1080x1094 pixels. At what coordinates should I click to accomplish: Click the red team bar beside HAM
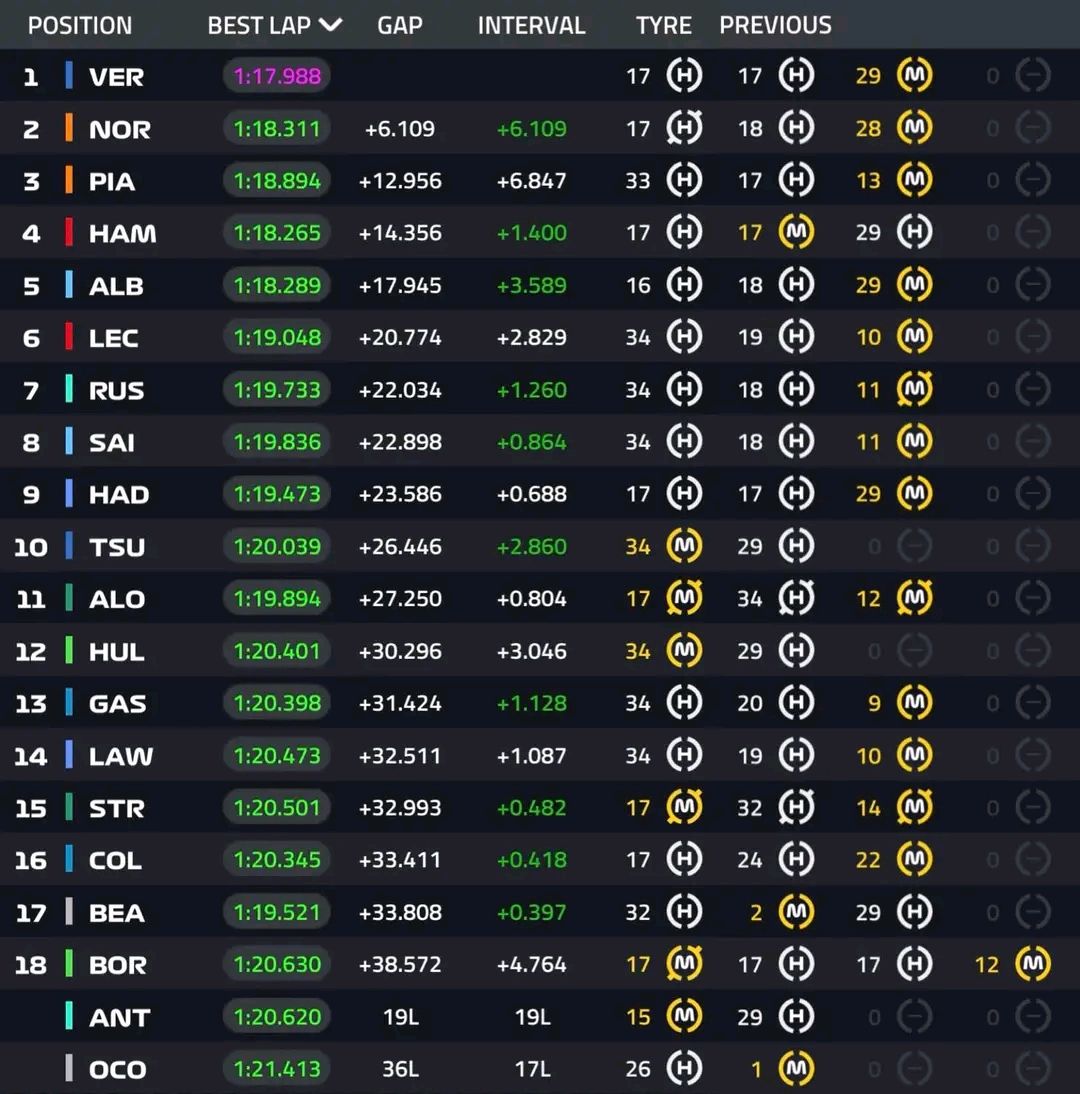(x=69, y=233)
